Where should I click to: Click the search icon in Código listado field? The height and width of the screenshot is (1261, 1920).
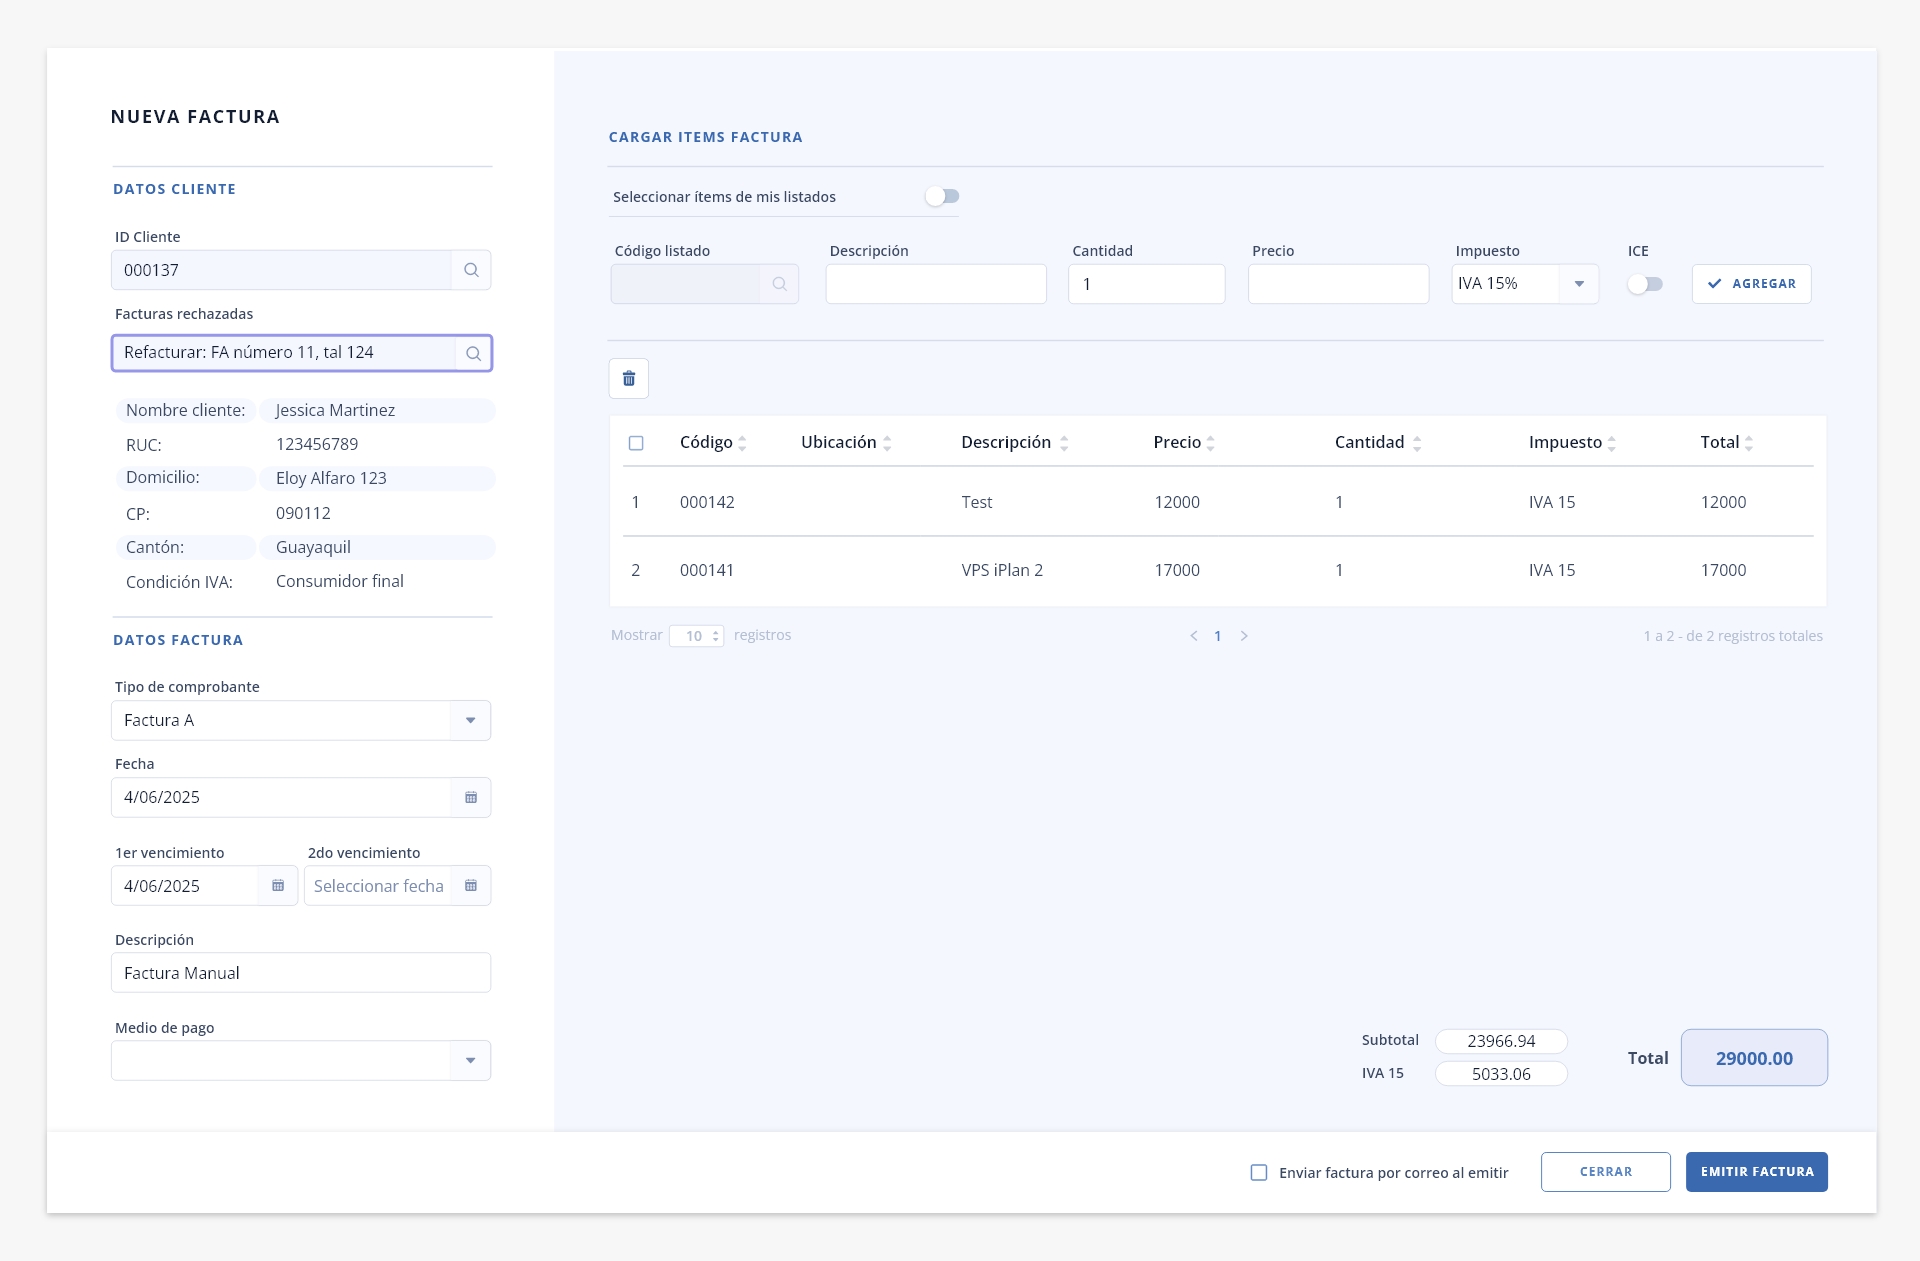tap(779, 284)
